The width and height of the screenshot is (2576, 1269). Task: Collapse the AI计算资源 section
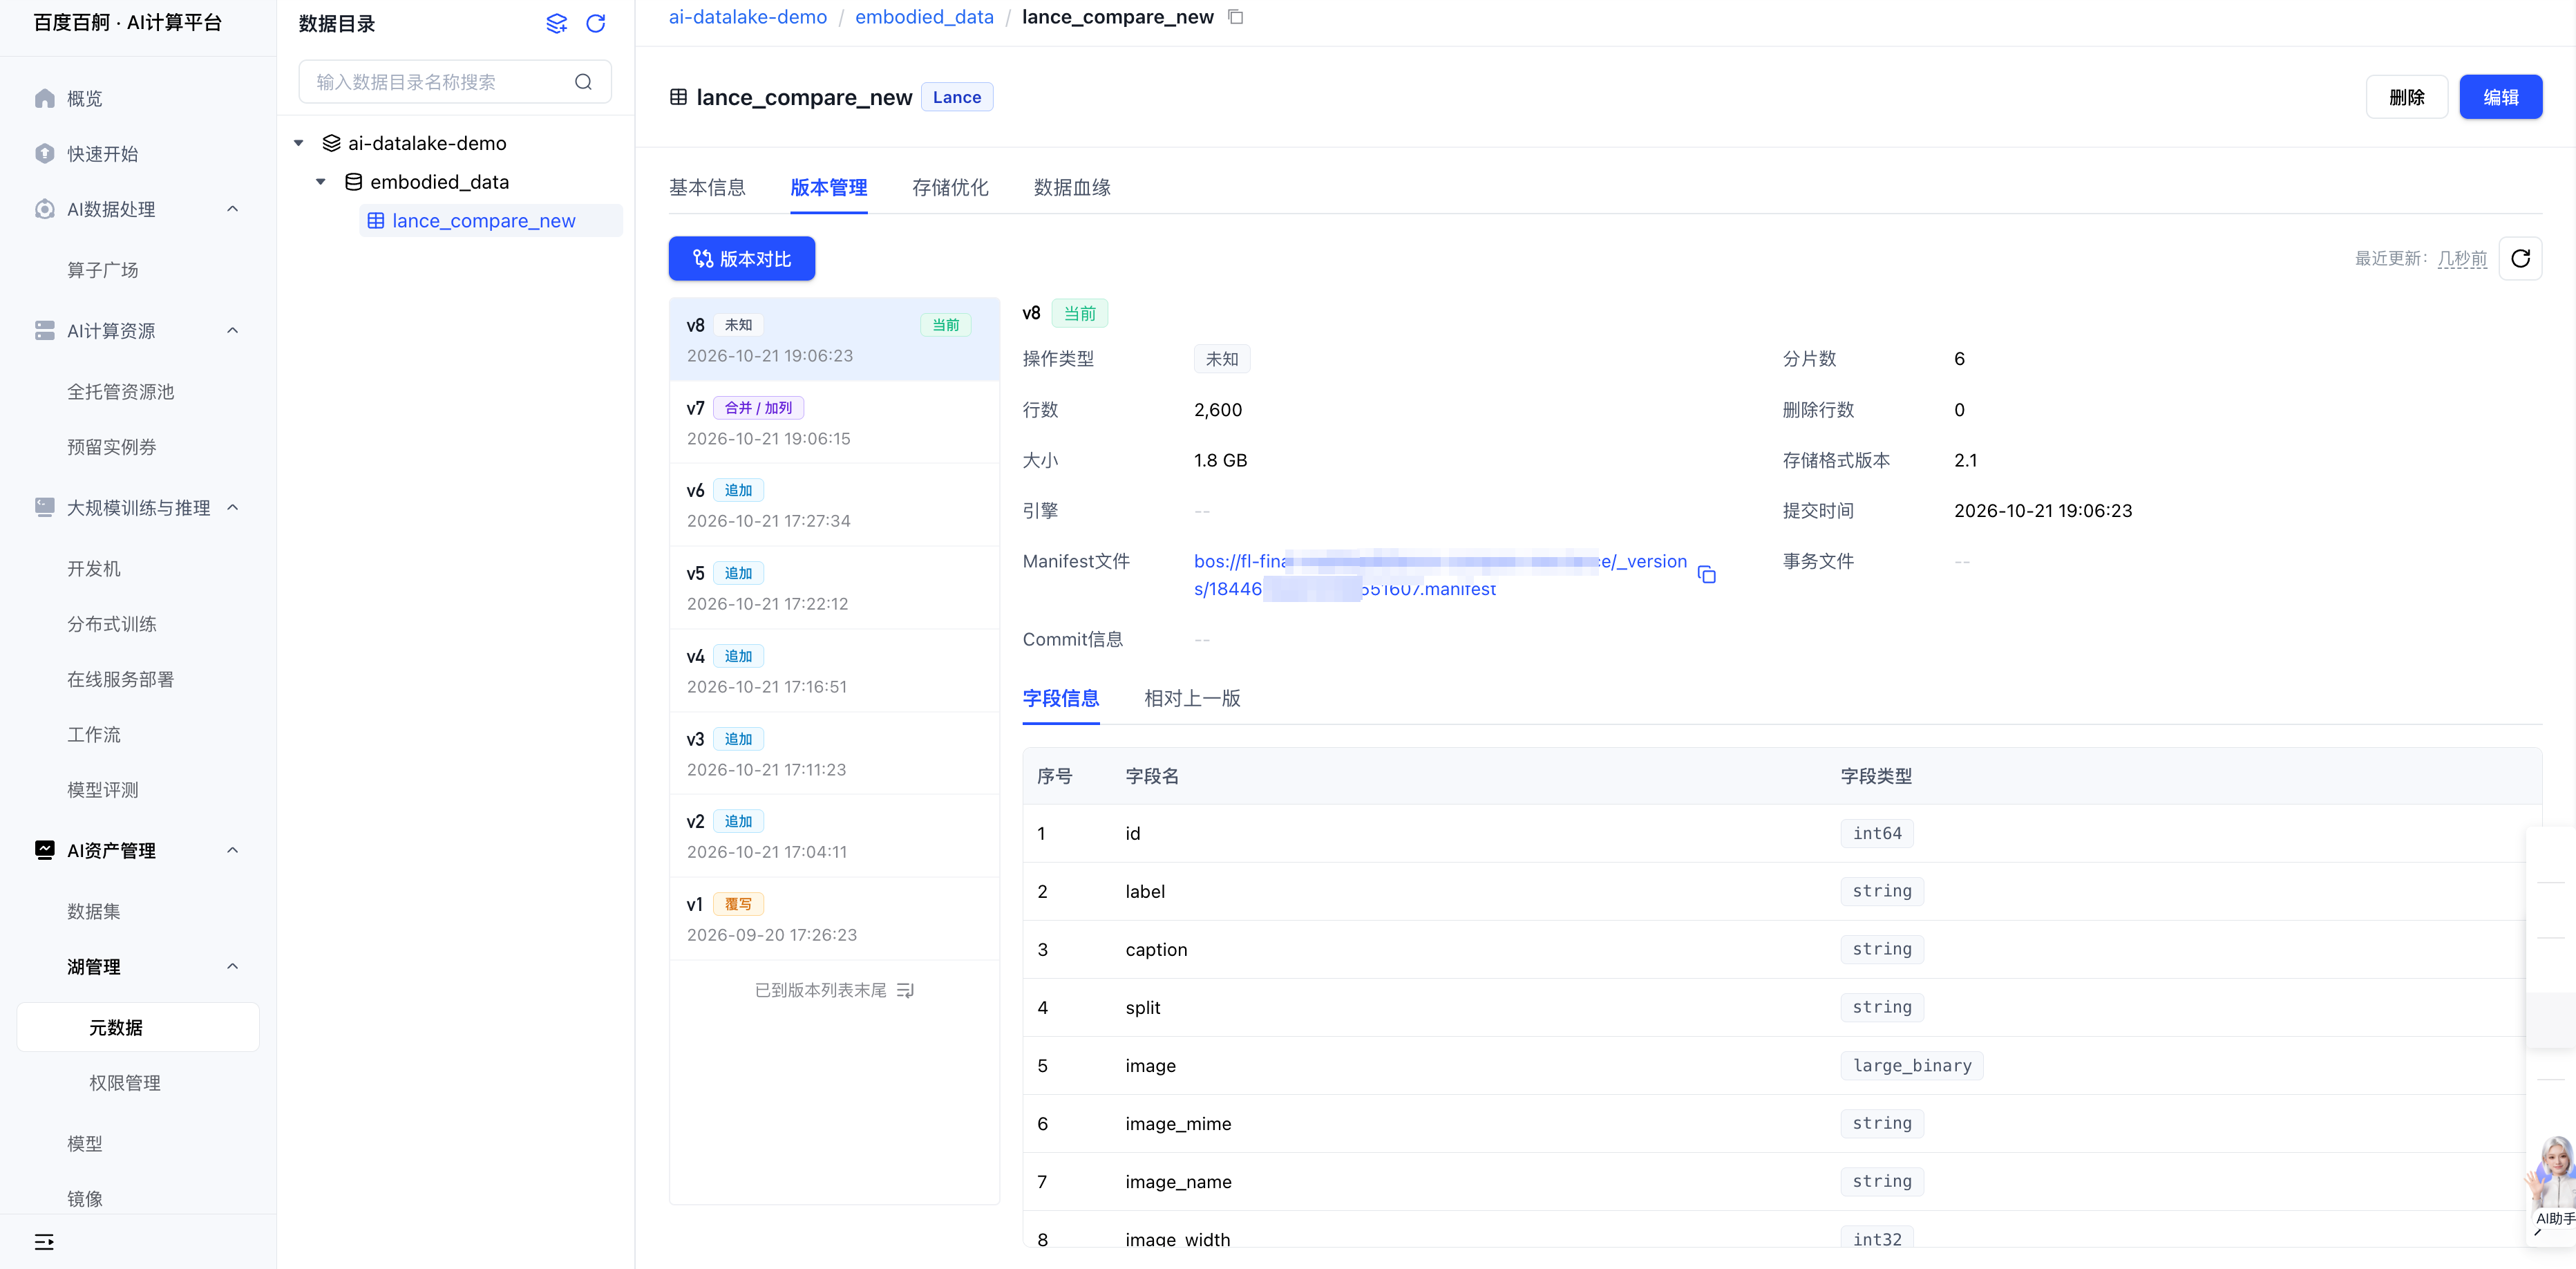233,331
